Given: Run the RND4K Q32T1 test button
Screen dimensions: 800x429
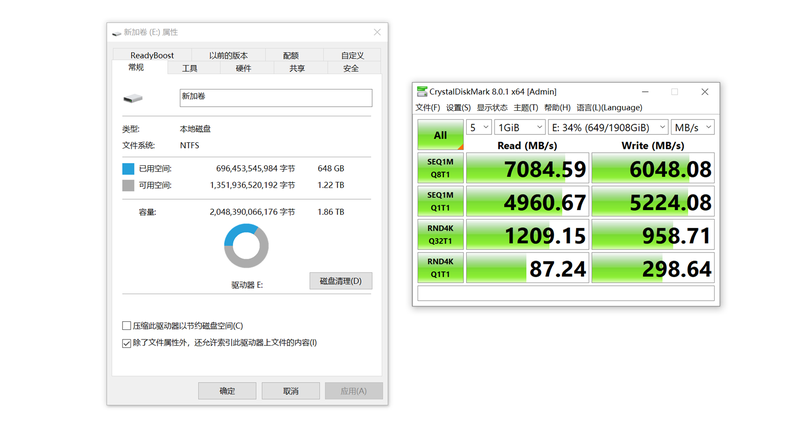Looking at the screenshot, I should click(440, 234).
